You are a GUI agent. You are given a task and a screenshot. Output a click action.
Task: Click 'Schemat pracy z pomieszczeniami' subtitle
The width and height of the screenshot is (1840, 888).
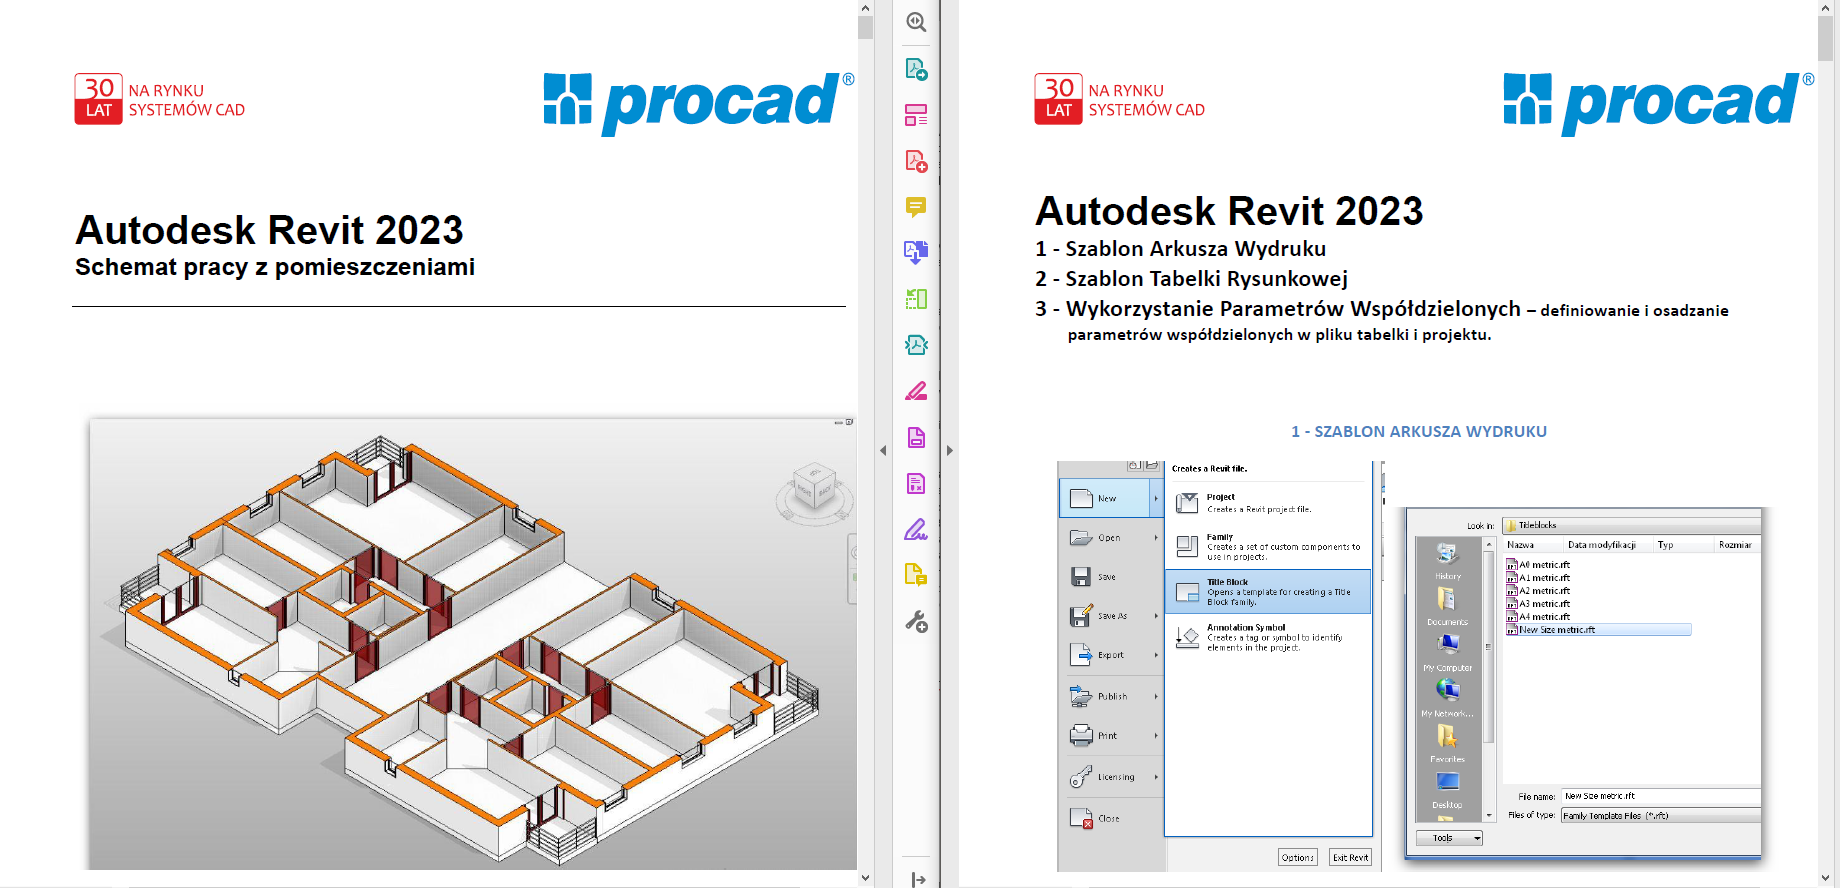point(275,267)
